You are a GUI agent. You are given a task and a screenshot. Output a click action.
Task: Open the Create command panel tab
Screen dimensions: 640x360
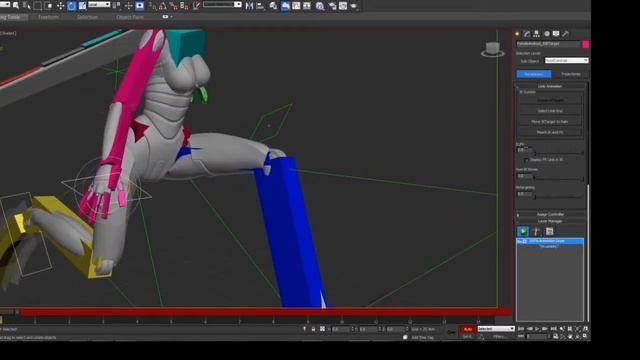[517, 34]
